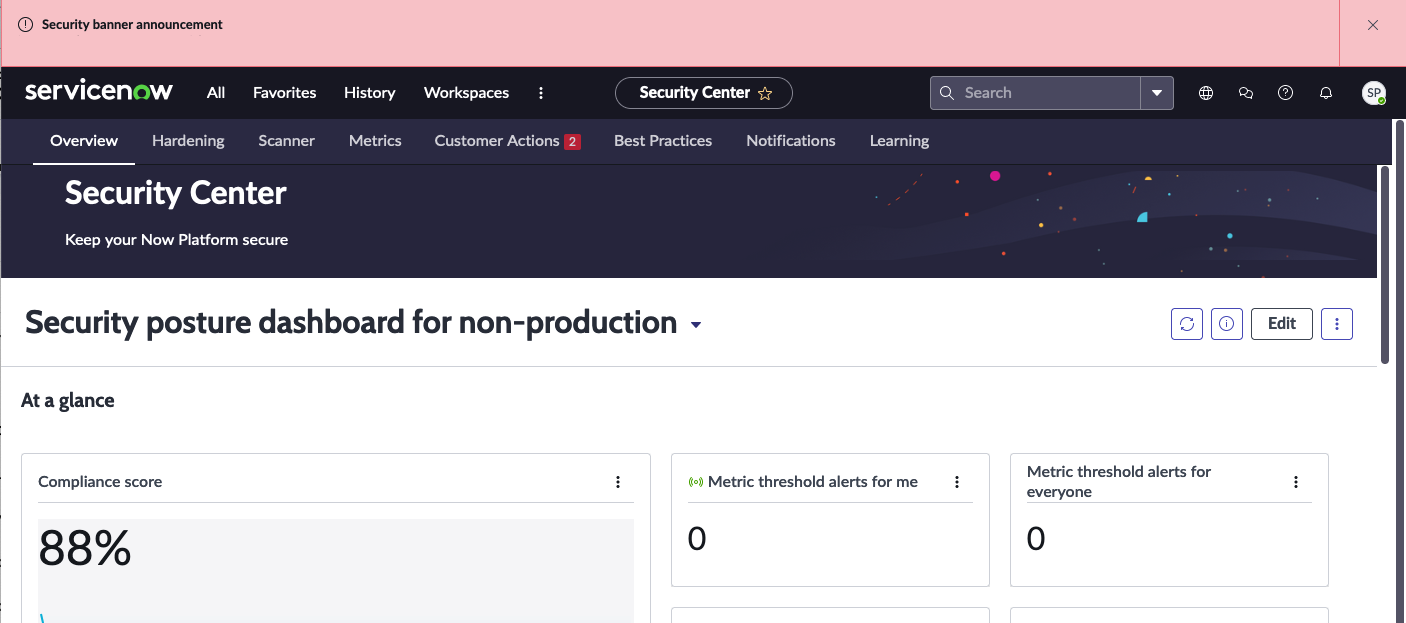Click the Security Center title pill
The height and width of the screenshot is (623, 1406).
[x=703, y=93]
